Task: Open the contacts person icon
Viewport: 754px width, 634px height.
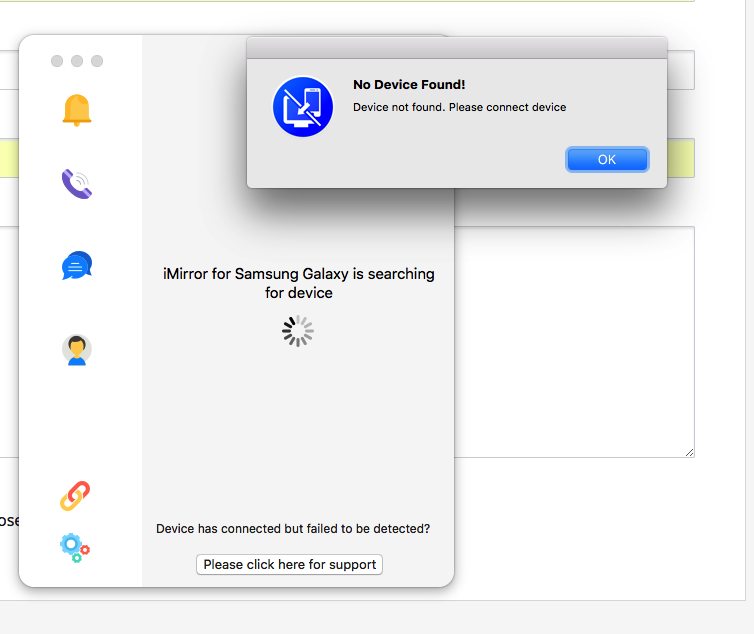Action: 77,350
